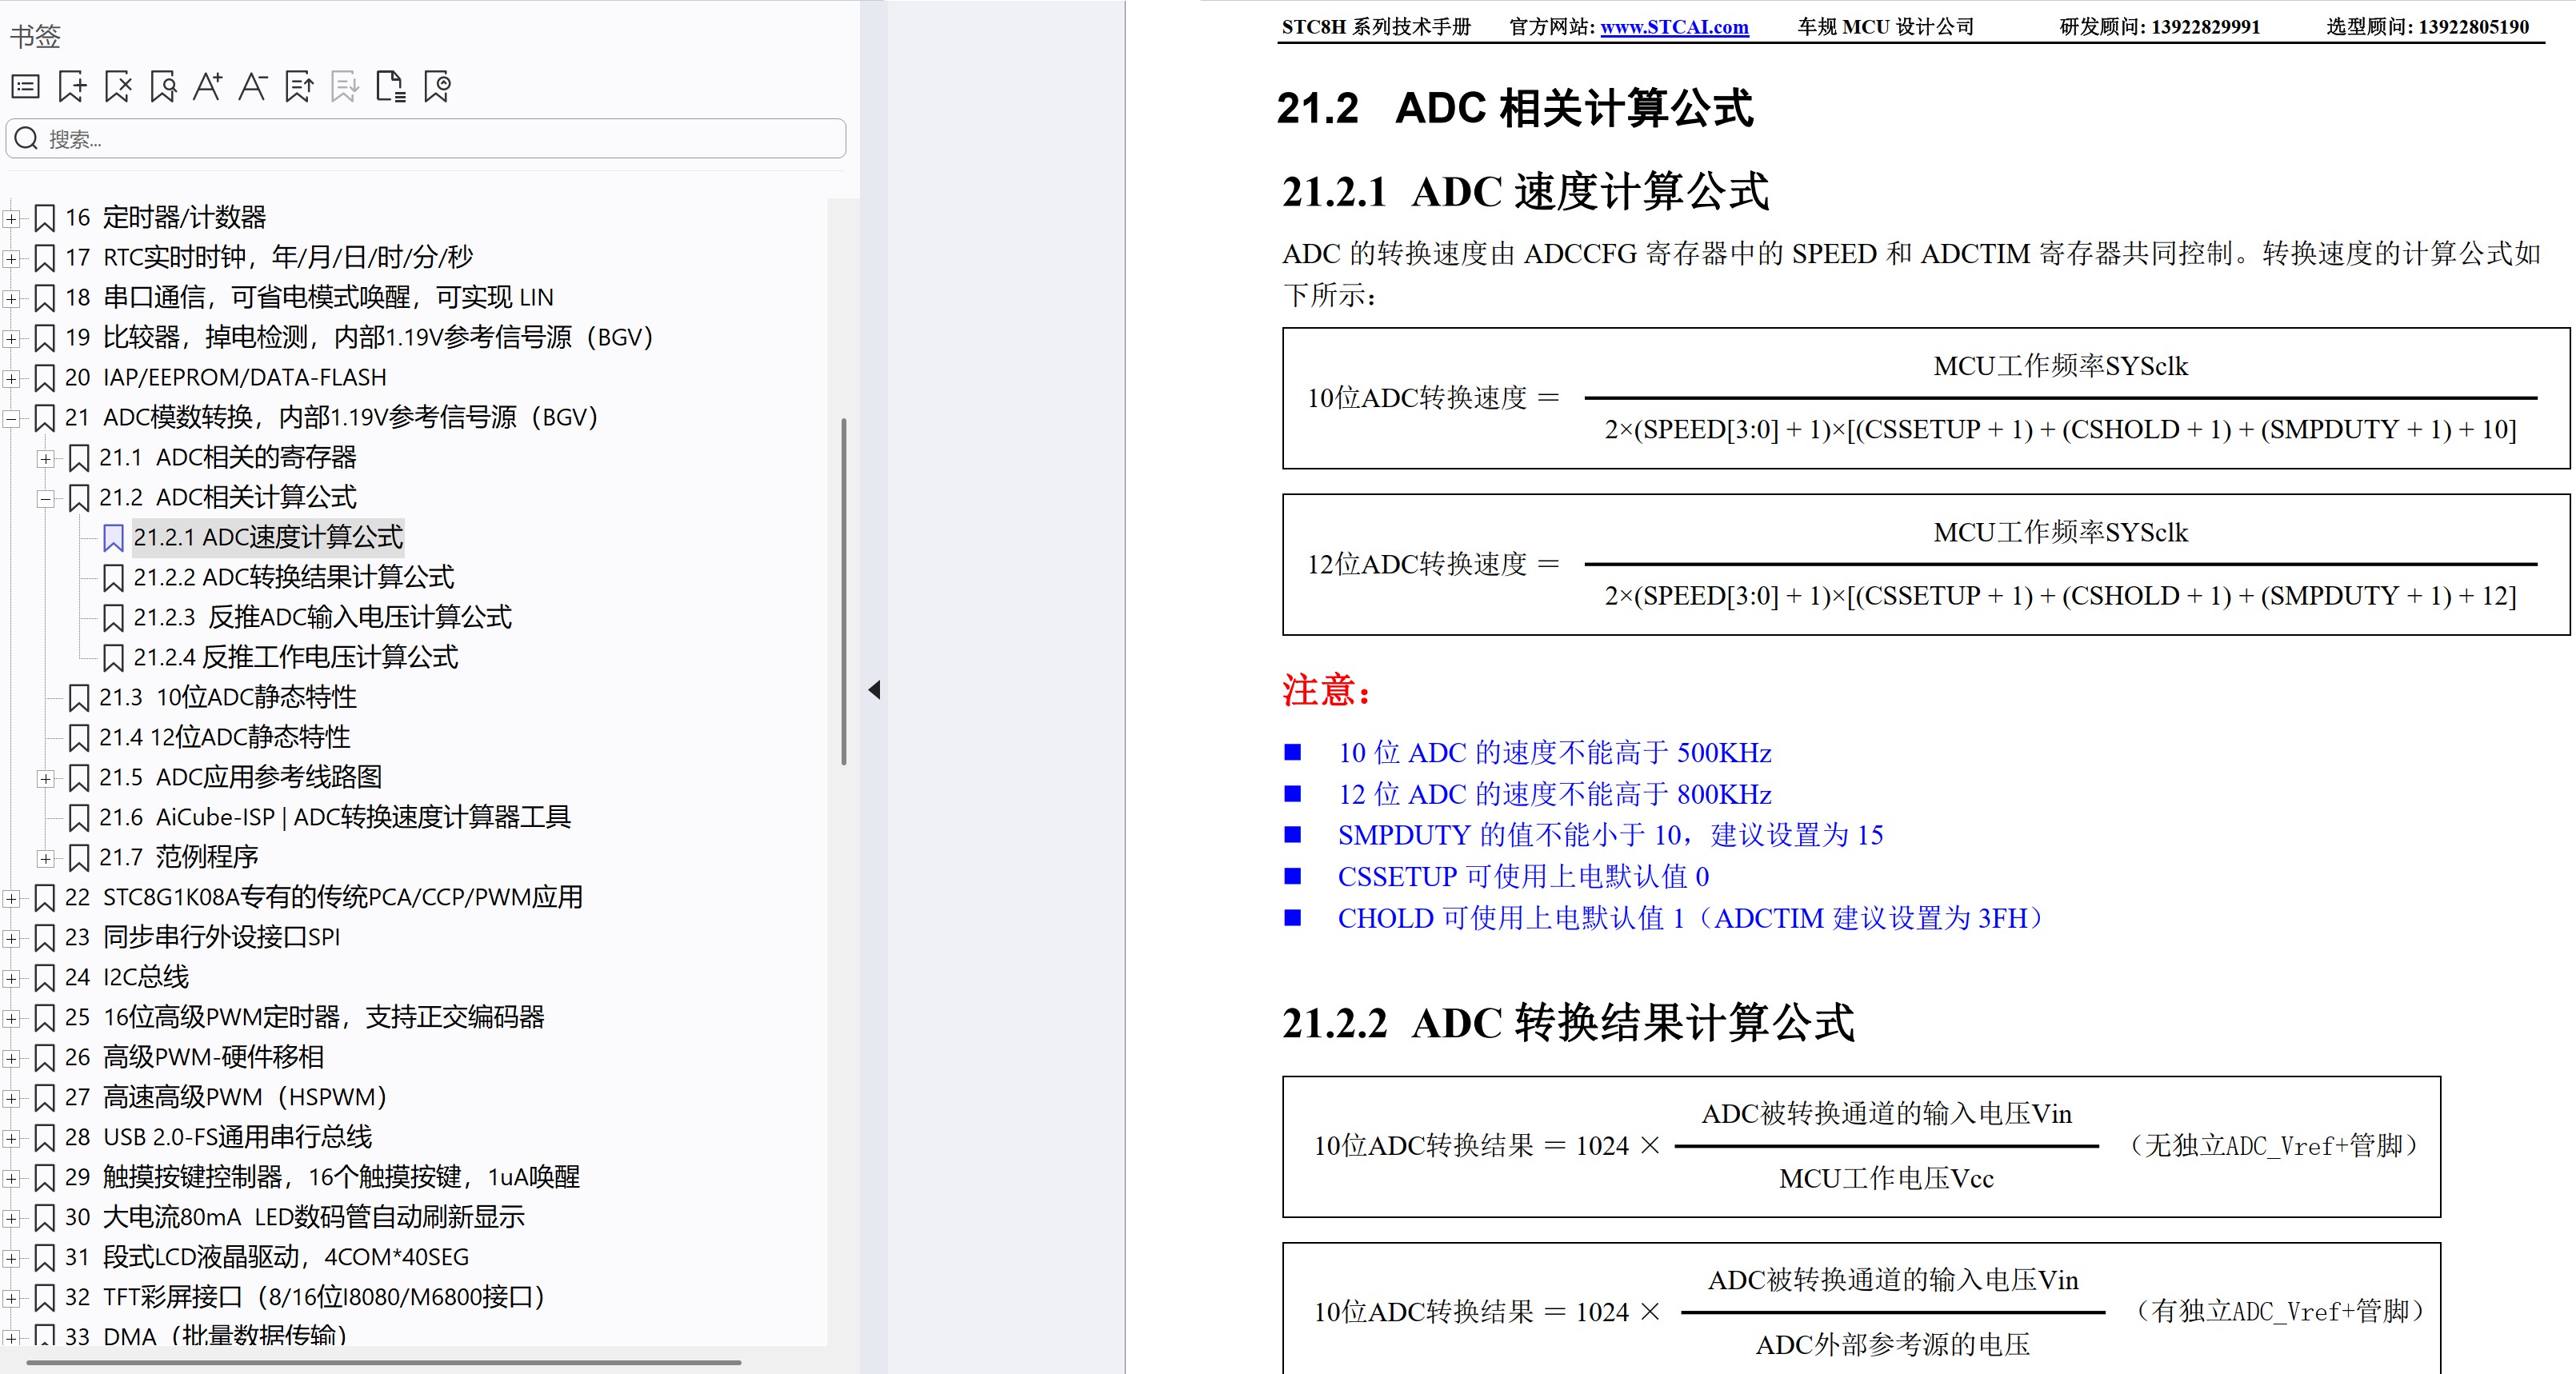
Task: Click the delete bookmark icon
Action: 118,87
